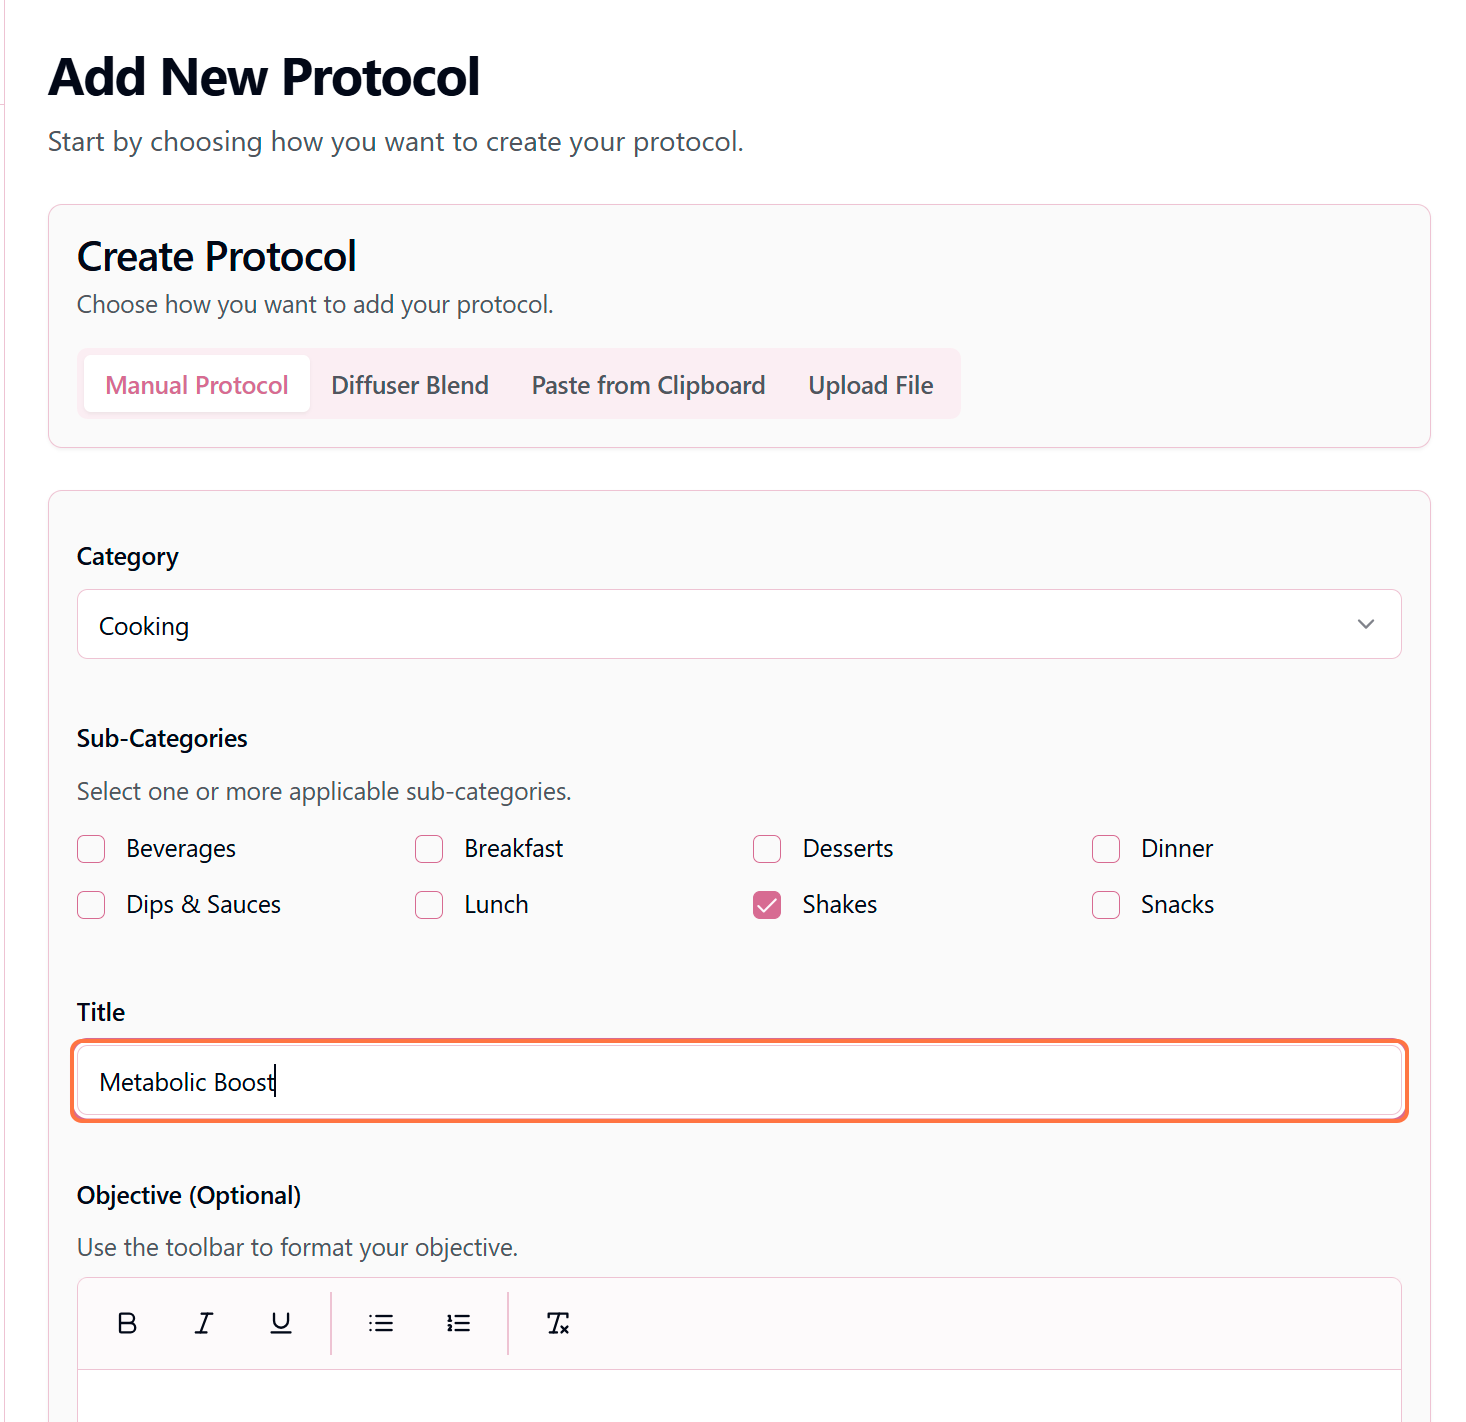
Task: Insert a bulleted list in Objective
Action: (381, 1323)
